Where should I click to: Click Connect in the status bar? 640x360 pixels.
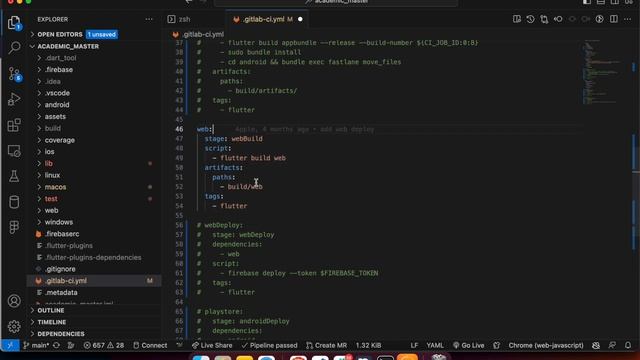coord(150,345)
